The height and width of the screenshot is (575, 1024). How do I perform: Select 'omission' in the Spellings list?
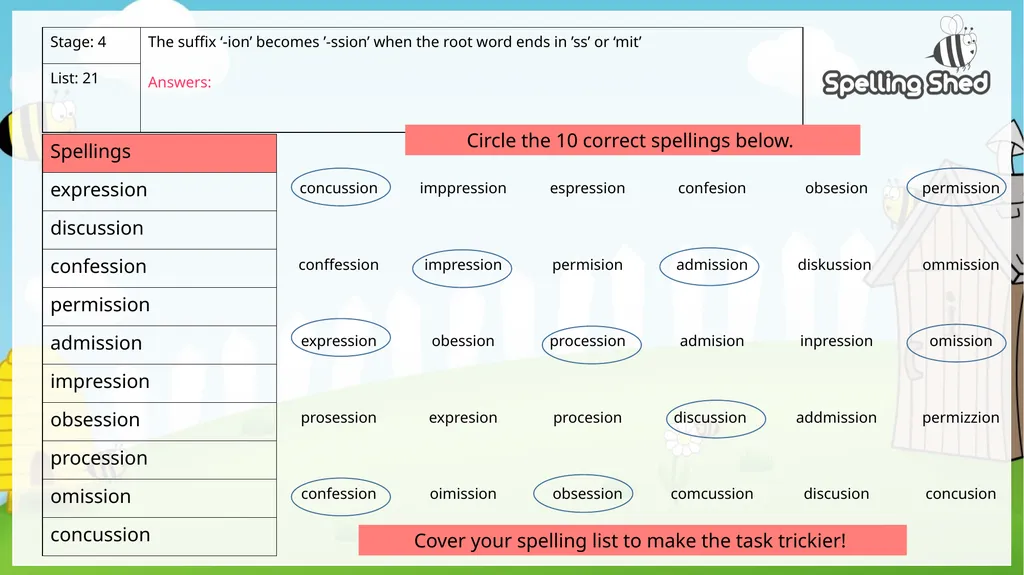point(159,498)
